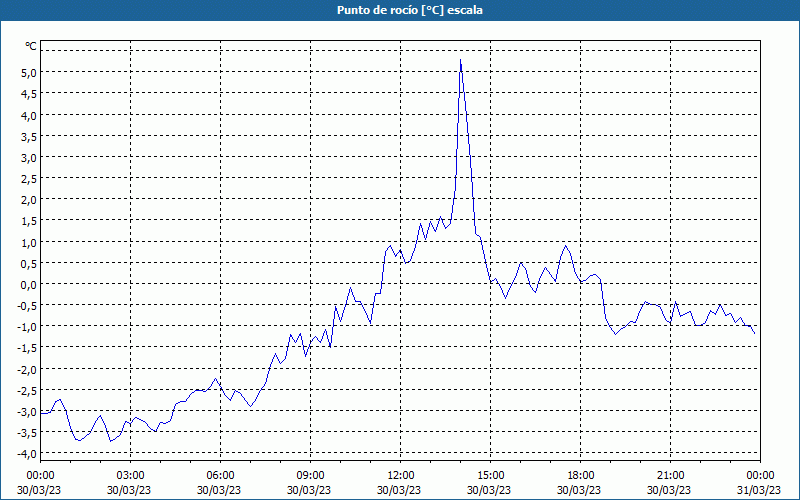
Task: Click the 09:00 time label on x-axis
Action: (310, 476)
